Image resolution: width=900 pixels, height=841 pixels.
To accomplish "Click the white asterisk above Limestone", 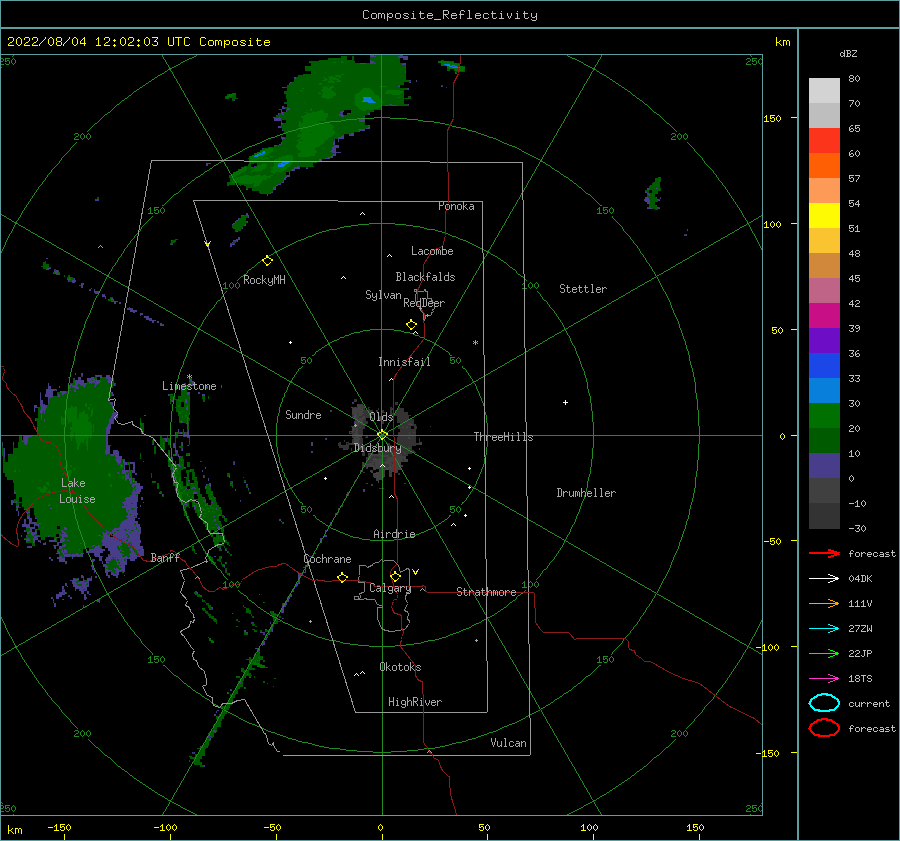I will coord(189,377).
